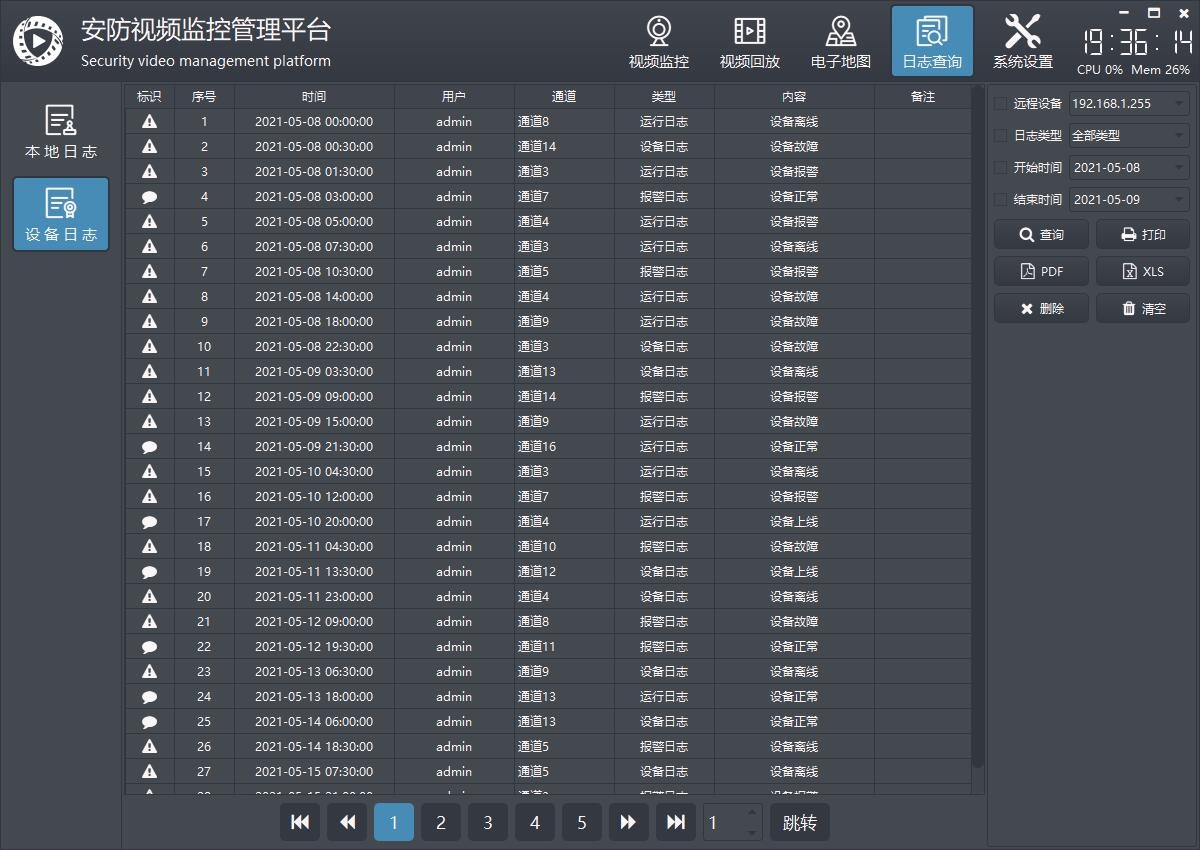Select the 本地日志 local log sidebar icon

click(x=61, y=131)
